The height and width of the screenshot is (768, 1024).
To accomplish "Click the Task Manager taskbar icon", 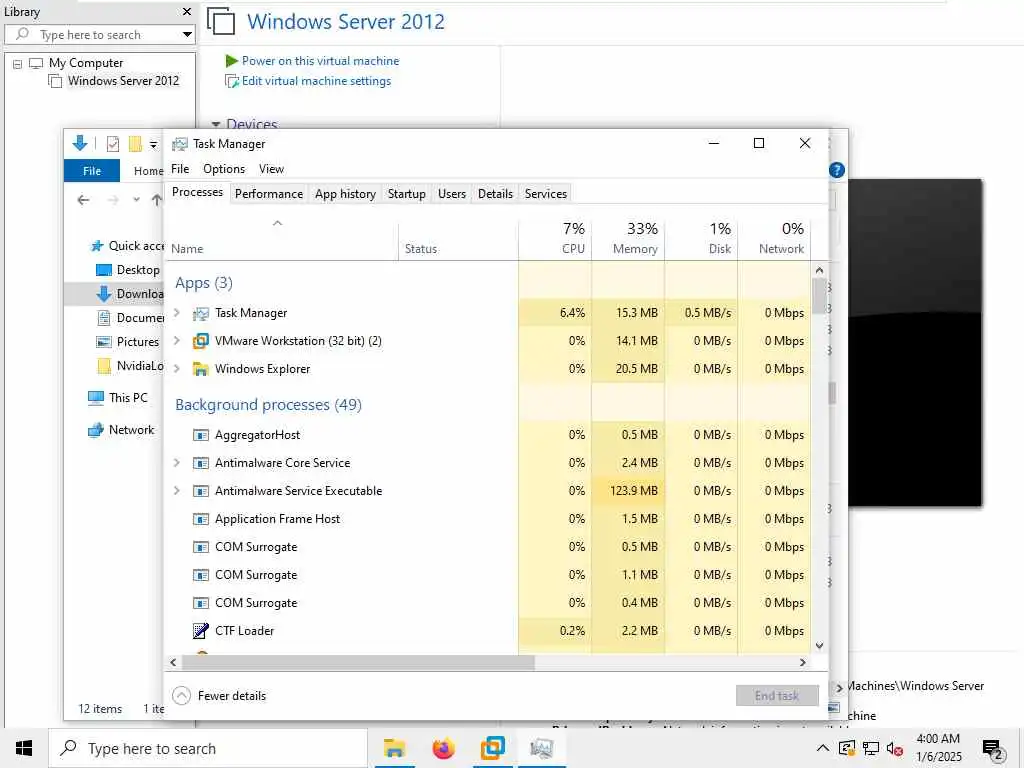I will click(541, 748).
